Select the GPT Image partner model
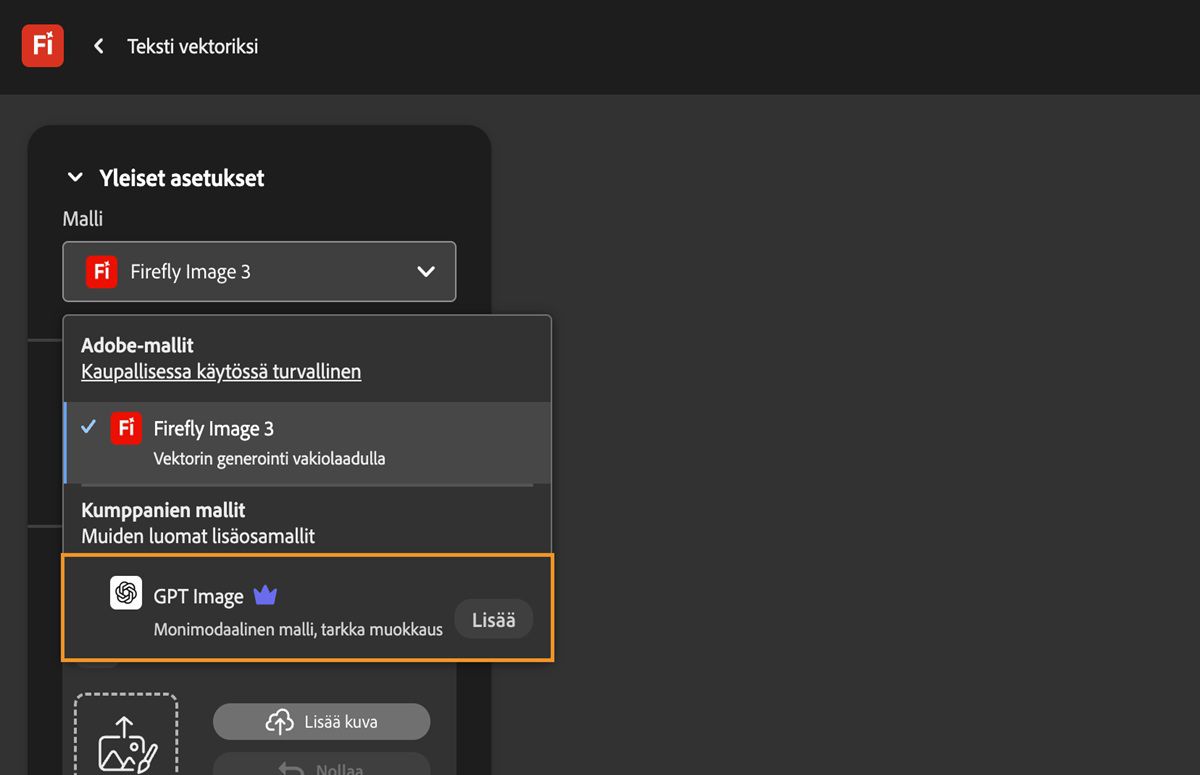This screenshot has height=775, width=1200. pos(307,610)
